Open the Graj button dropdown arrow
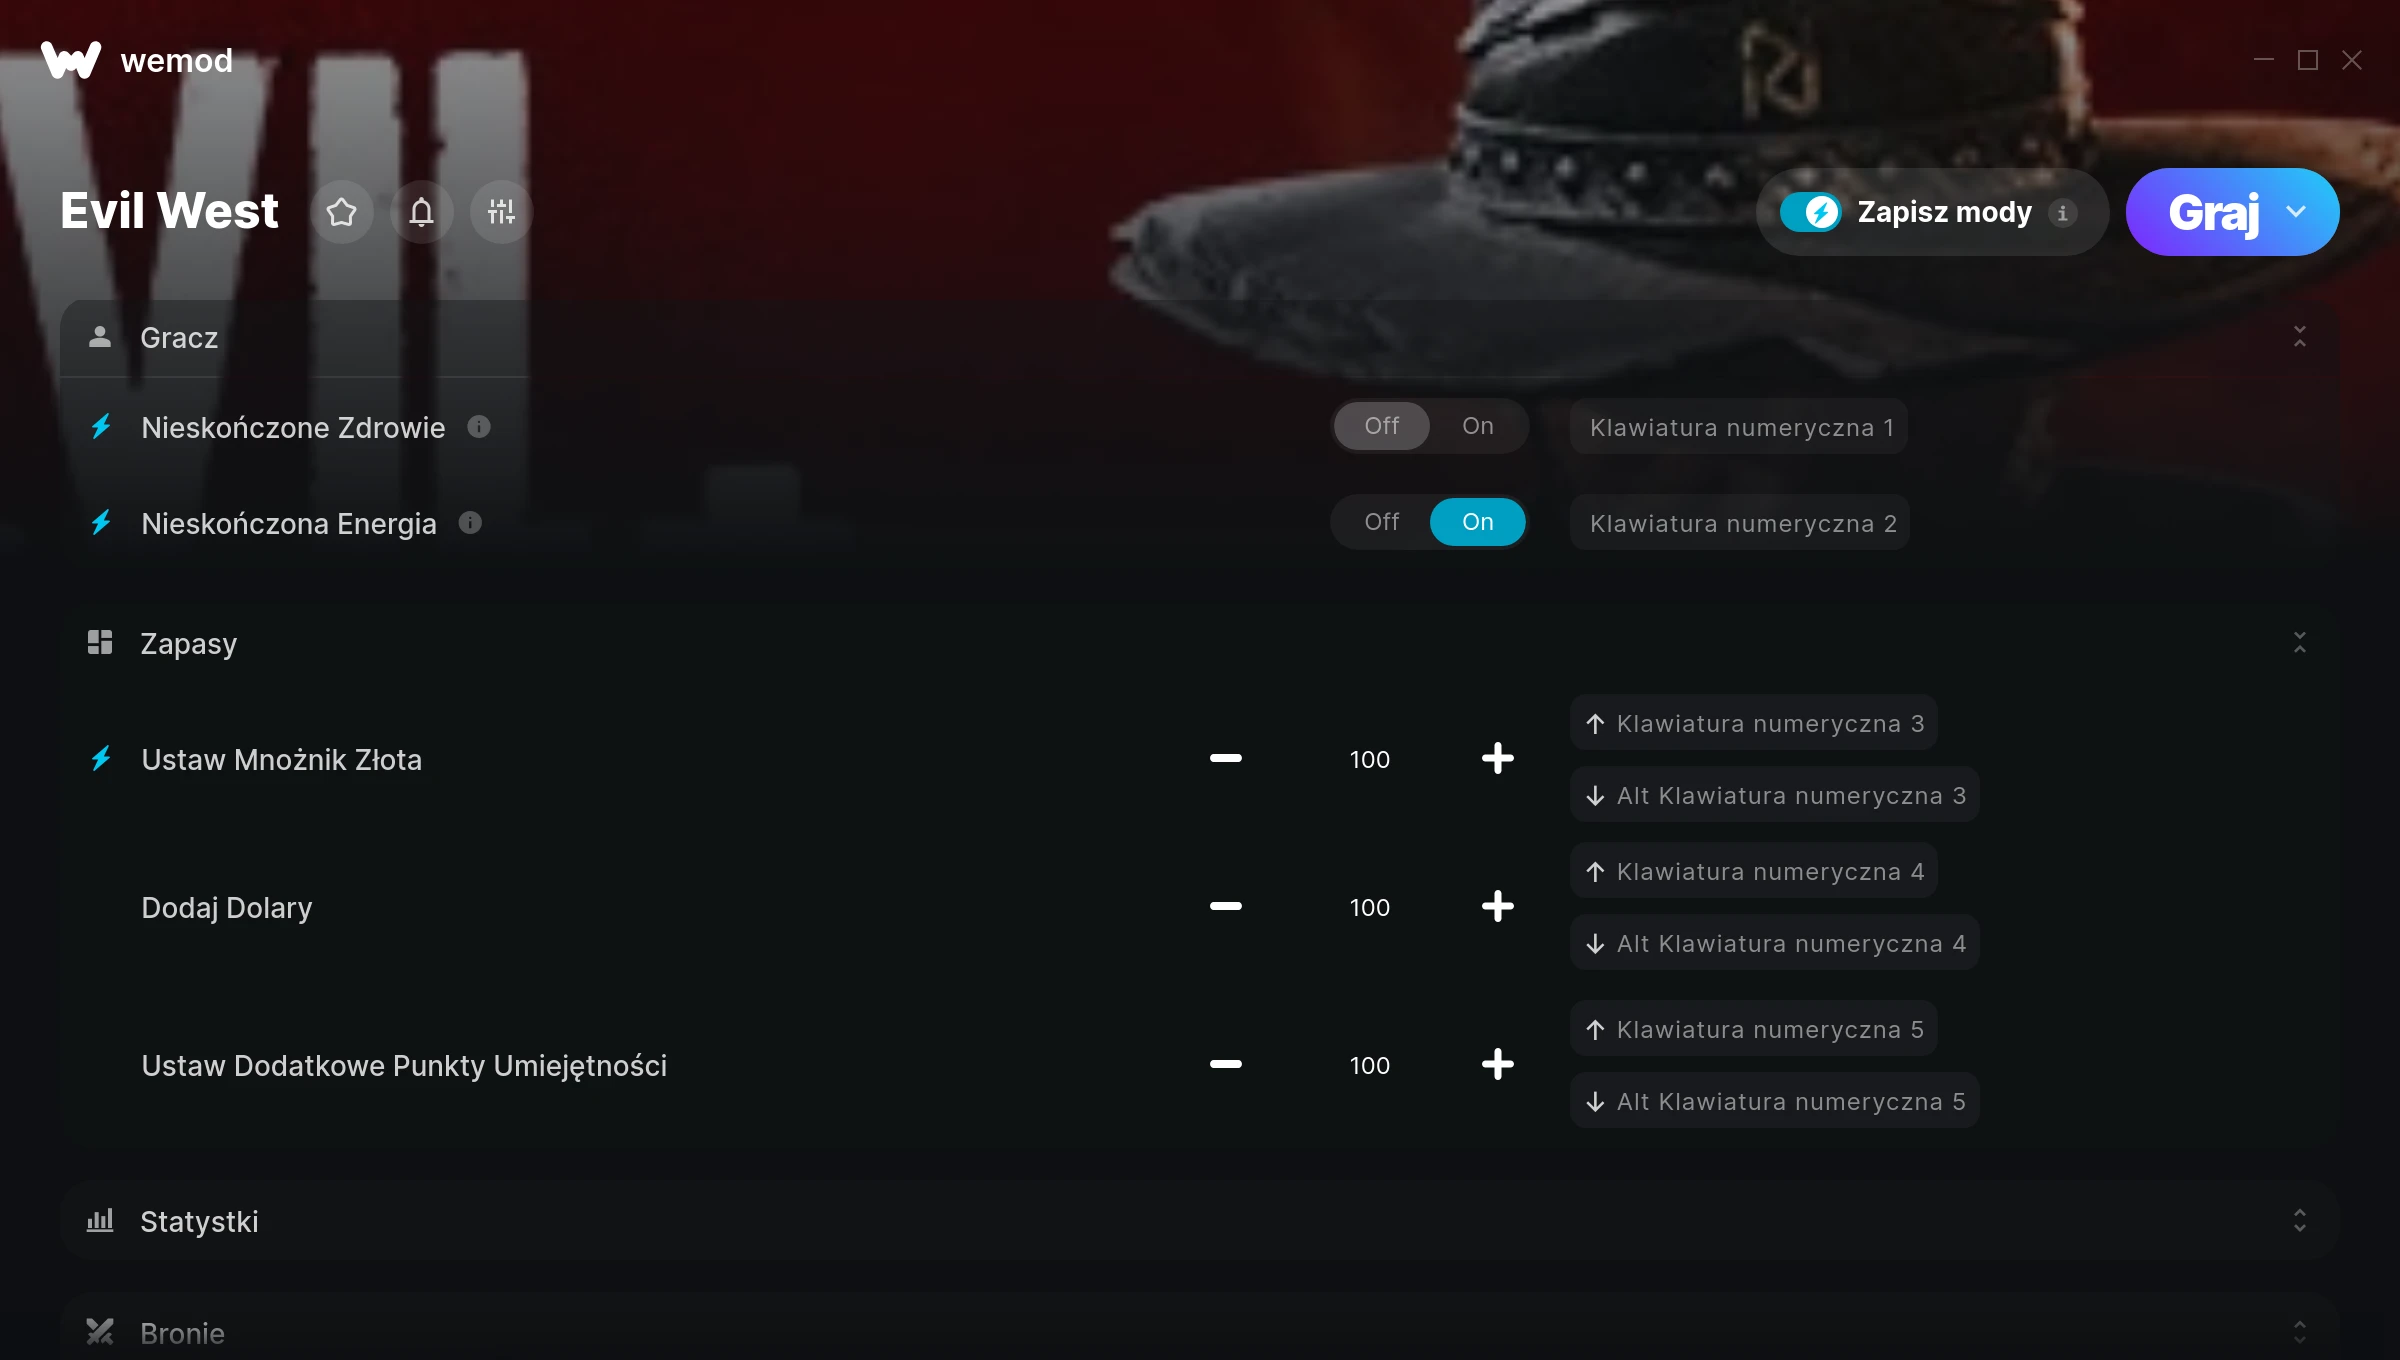2400x1360 pixels. click(x=2296, y=212)
